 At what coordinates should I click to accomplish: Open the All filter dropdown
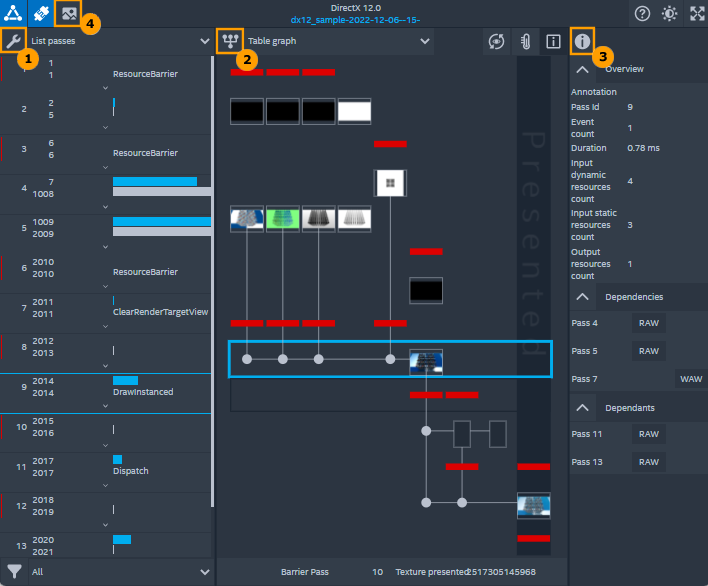pos(120,572)
